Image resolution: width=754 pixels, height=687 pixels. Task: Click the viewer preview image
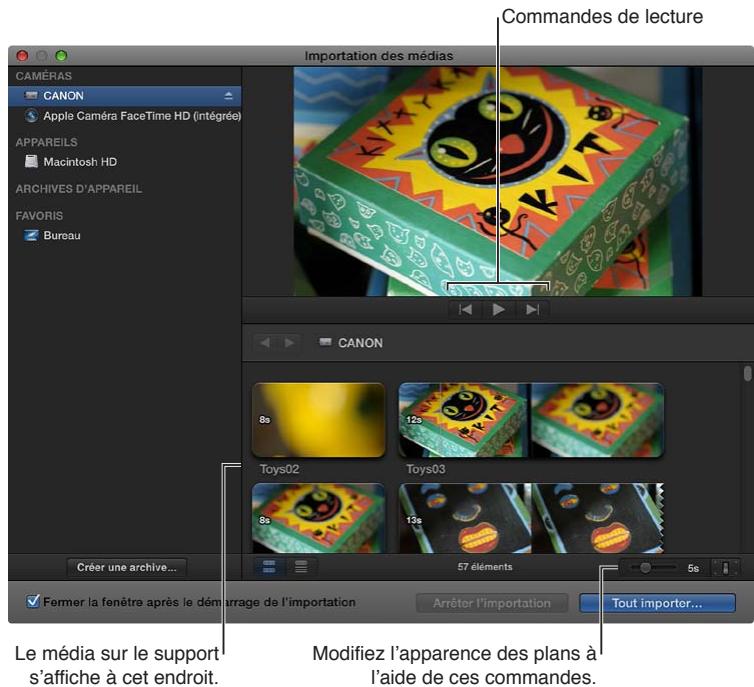(x=498, y=181)
